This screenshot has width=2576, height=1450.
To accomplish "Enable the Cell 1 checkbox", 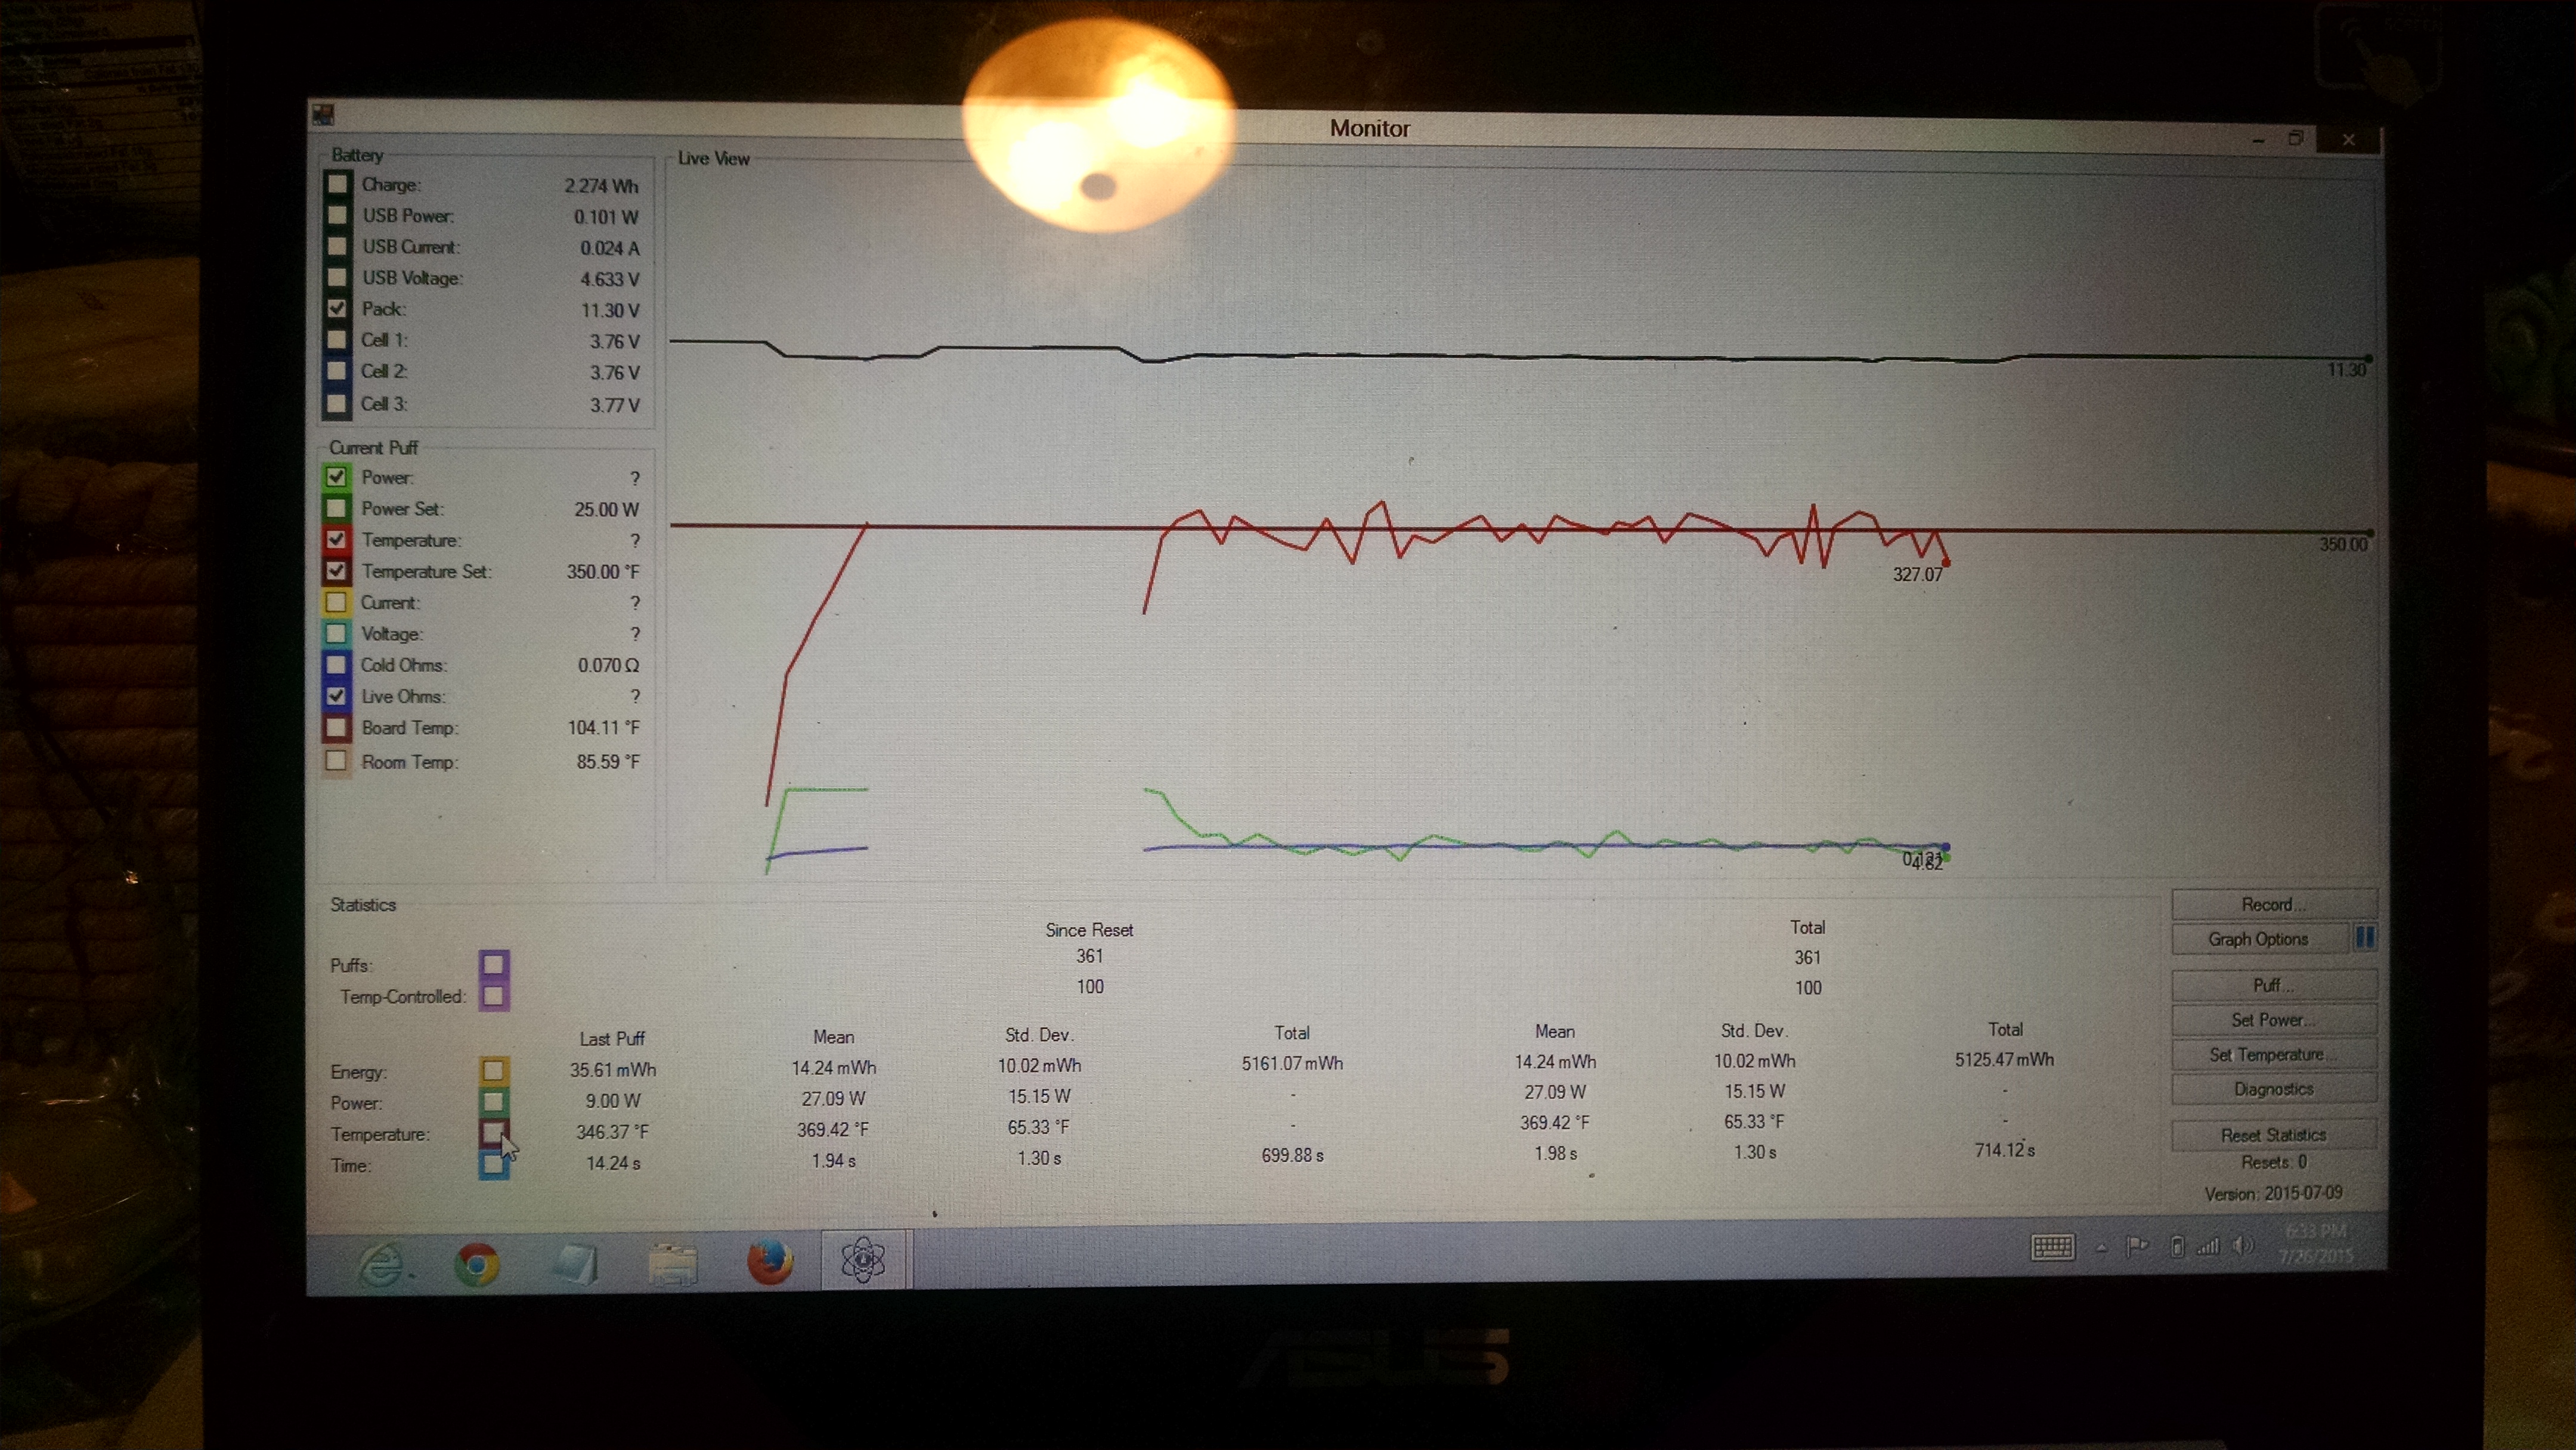I will 337,340.
